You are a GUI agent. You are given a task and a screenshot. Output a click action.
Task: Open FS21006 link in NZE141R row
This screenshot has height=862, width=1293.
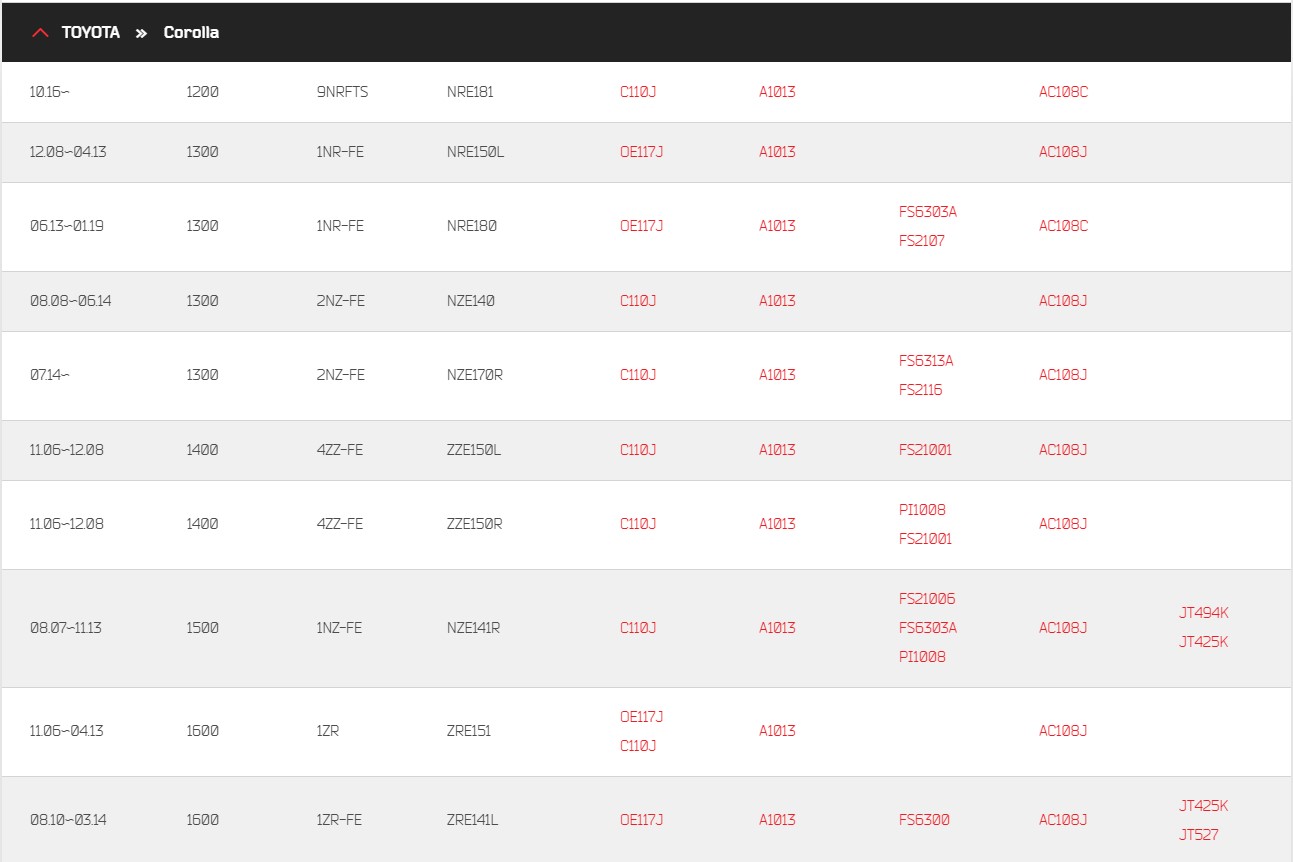click(x=927, y=599)
